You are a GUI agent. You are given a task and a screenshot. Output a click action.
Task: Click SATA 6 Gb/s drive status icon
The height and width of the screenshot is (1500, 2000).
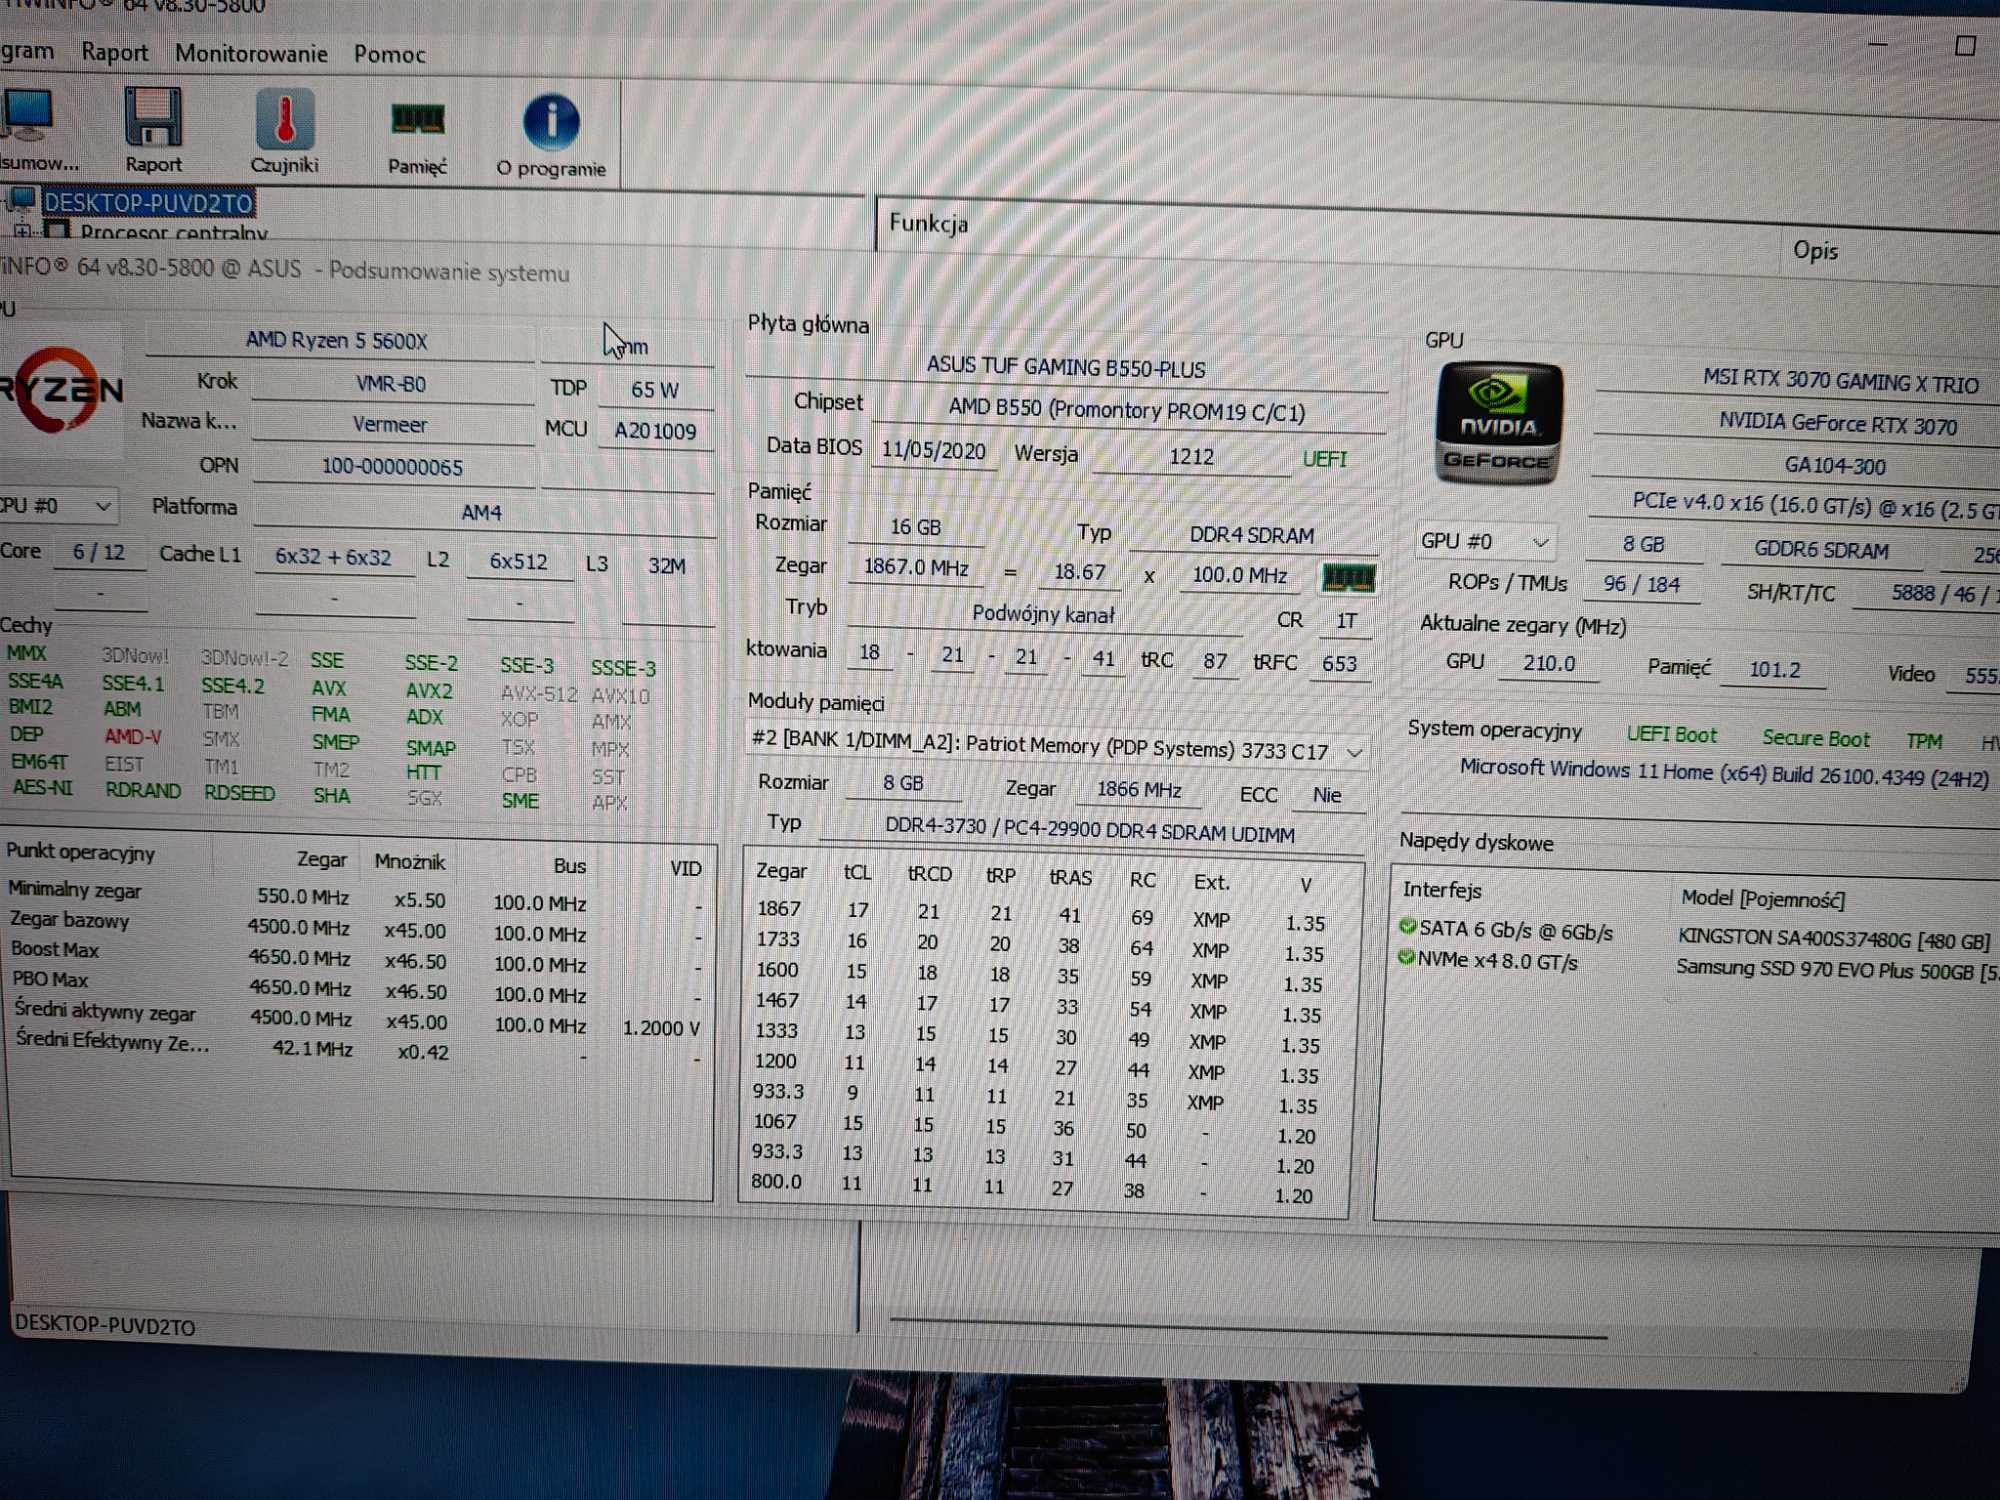click(x=1407, y=927)
